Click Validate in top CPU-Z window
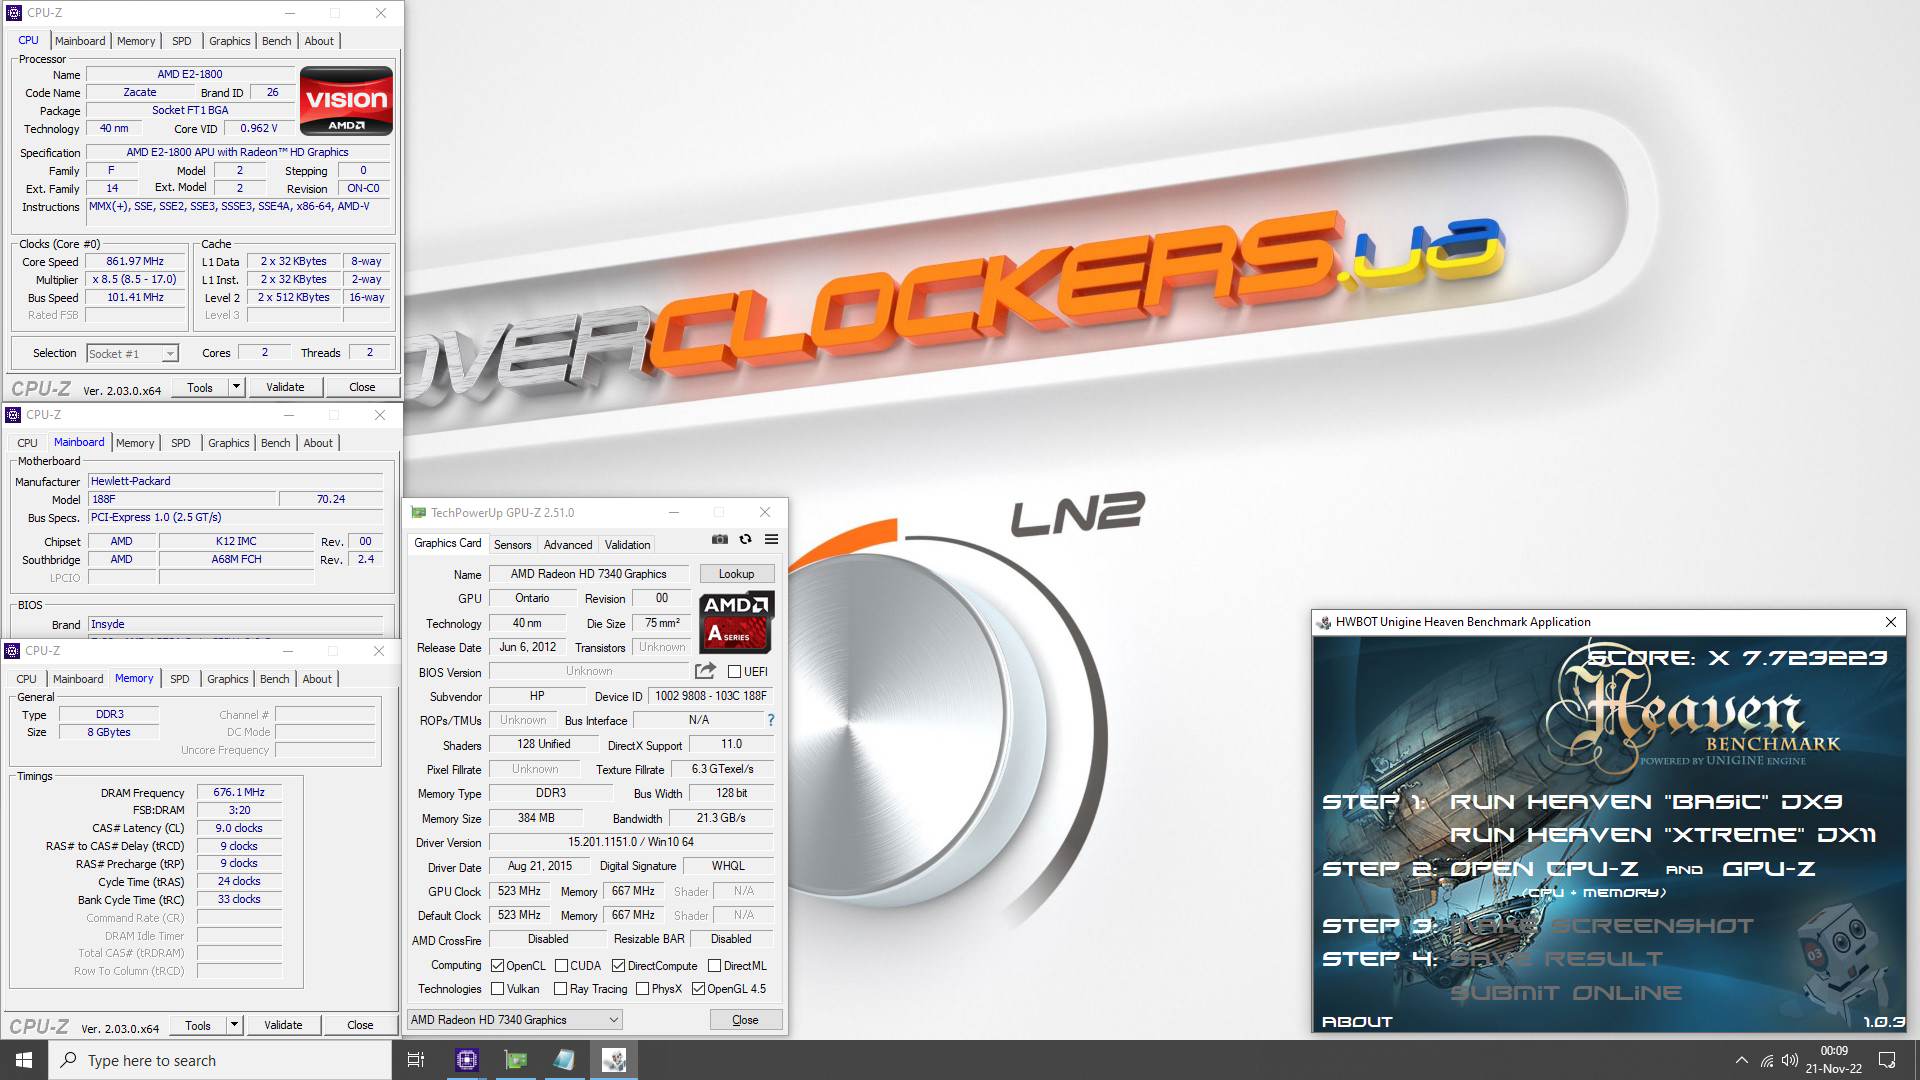The height and width of the screenshot is (1080, 1920). pos(285,387)
